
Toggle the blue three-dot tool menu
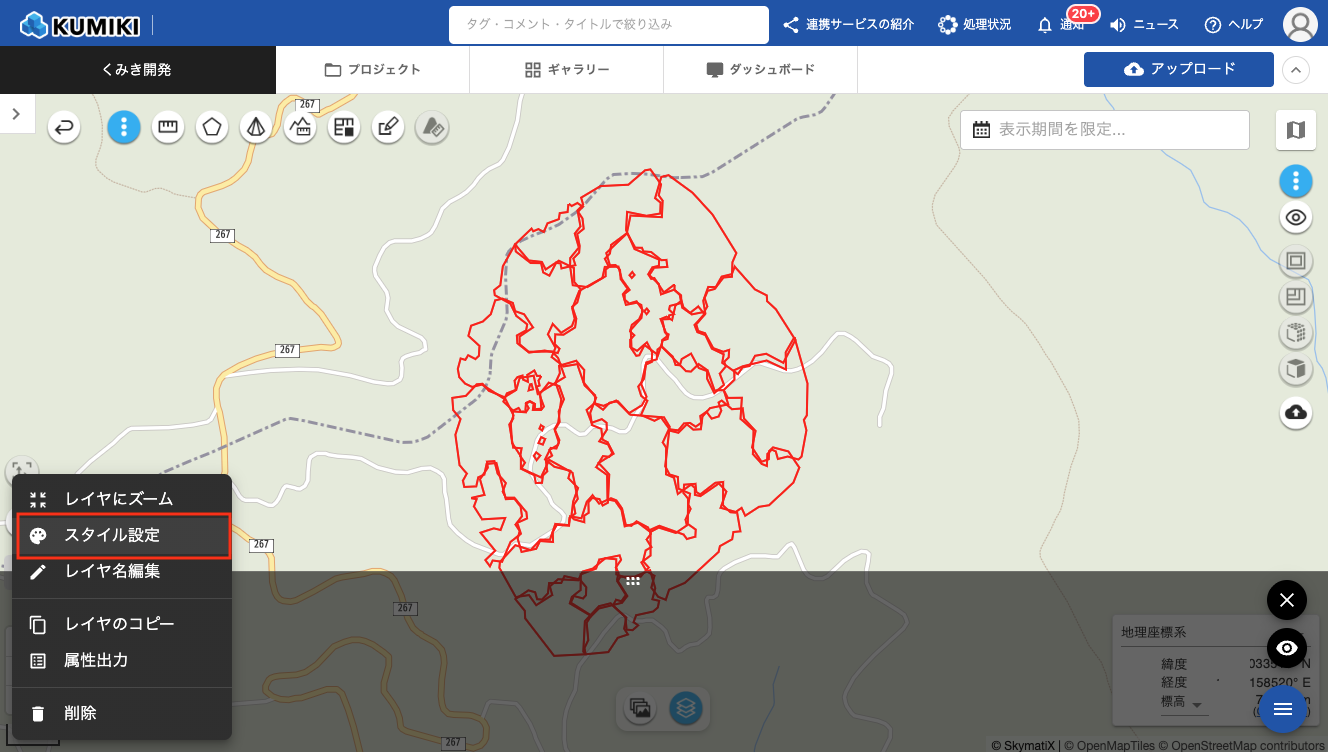point(124,127)
